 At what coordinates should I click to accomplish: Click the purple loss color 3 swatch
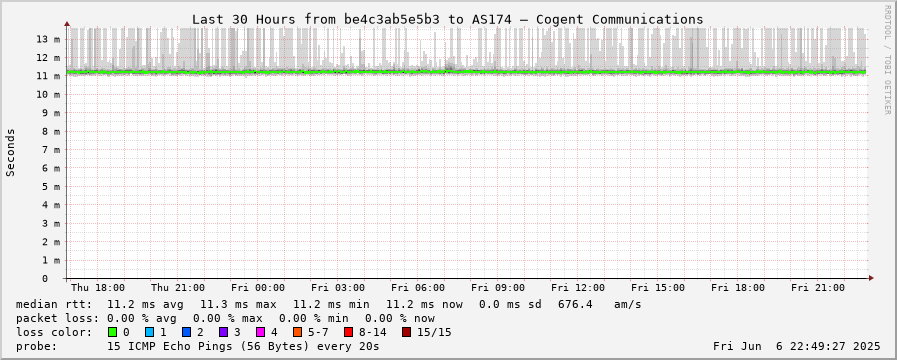[224, 332]
